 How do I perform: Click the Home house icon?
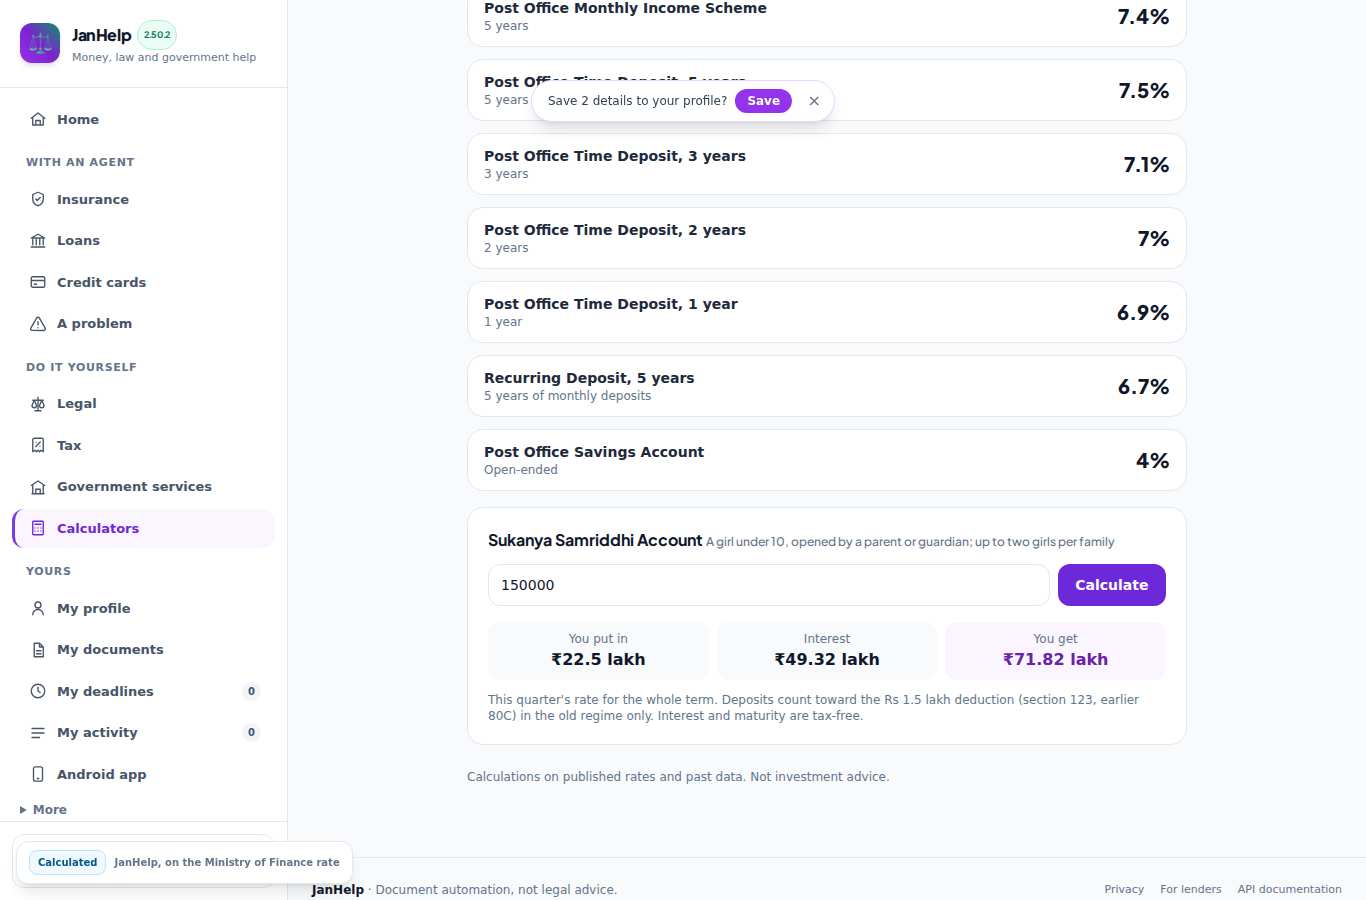pyautogui.click(x=38, y=119)
